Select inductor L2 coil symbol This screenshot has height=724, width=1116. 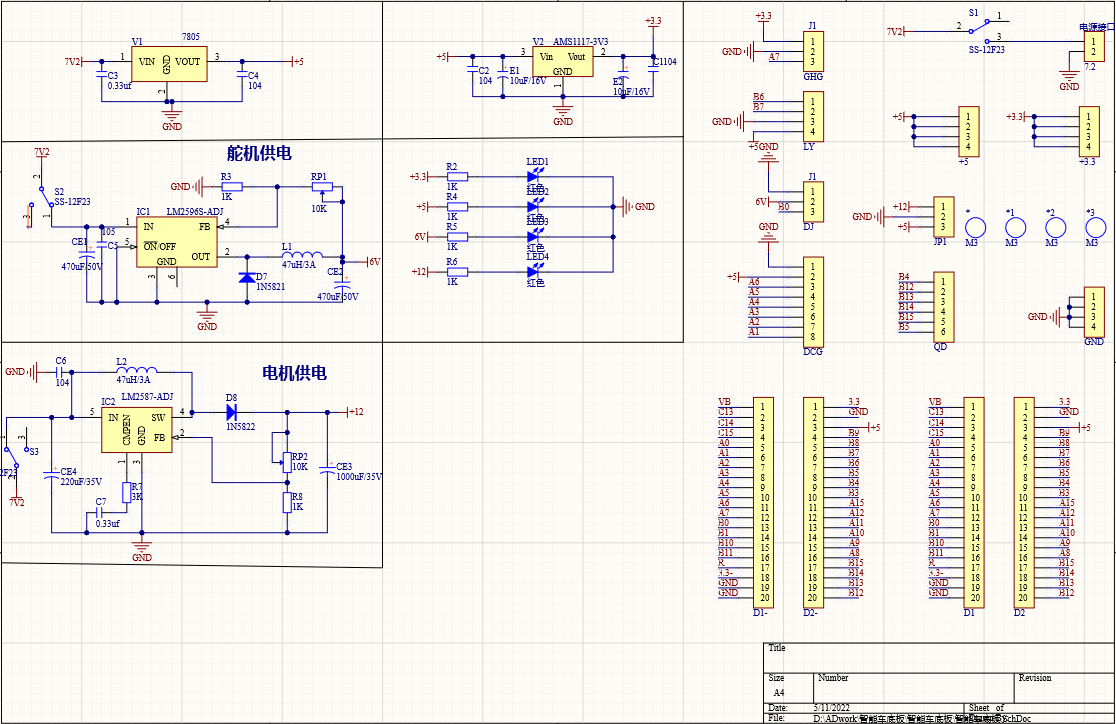tap(137, 370)
